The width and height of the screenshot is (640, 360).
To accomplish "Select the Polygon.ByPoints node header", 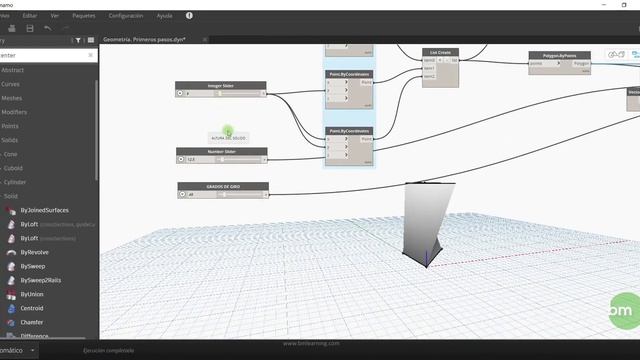I will 560,55.
